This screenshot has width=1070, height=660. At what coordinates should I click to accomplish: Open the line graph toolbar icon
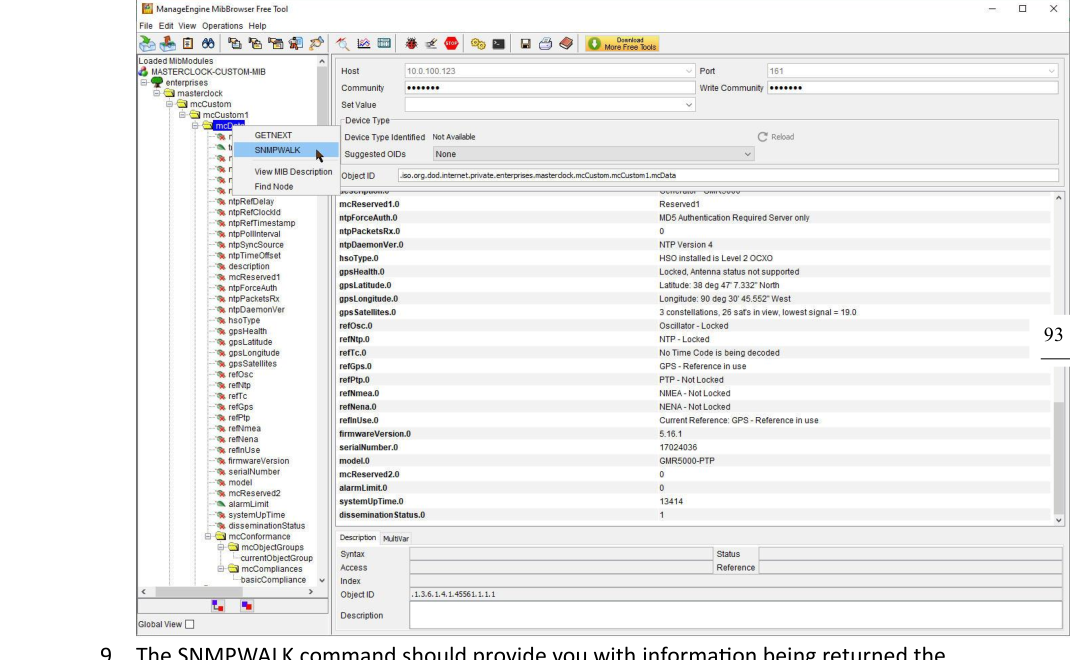point(364,44)
